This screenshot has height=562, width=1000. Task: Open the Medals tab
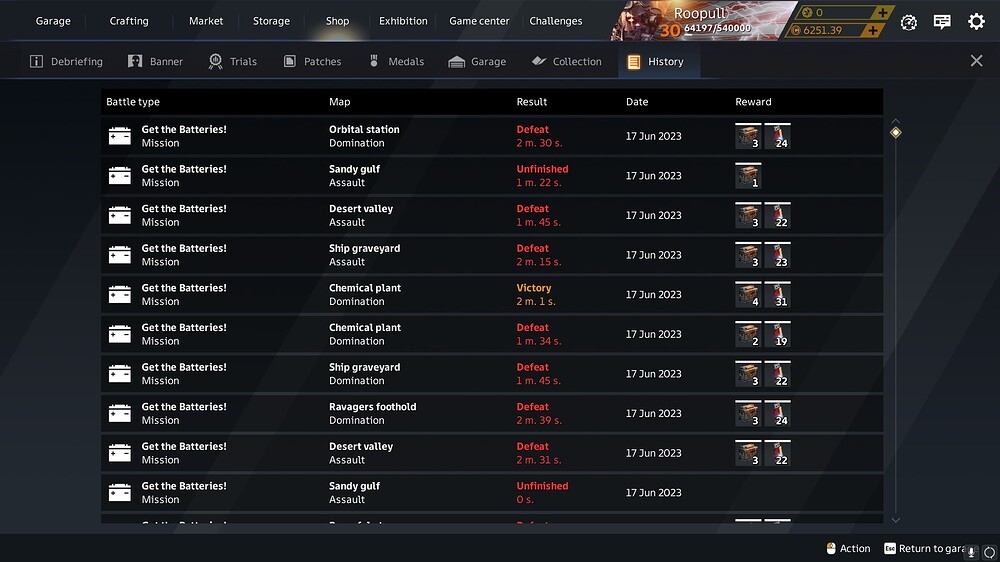tap(395, 61)
